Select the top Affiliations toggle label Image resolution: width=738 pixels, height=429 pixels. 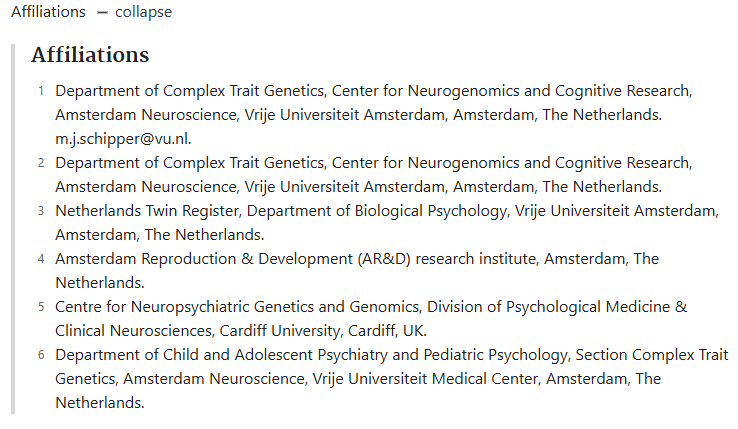pyautogui.click(x=48, y=12)
